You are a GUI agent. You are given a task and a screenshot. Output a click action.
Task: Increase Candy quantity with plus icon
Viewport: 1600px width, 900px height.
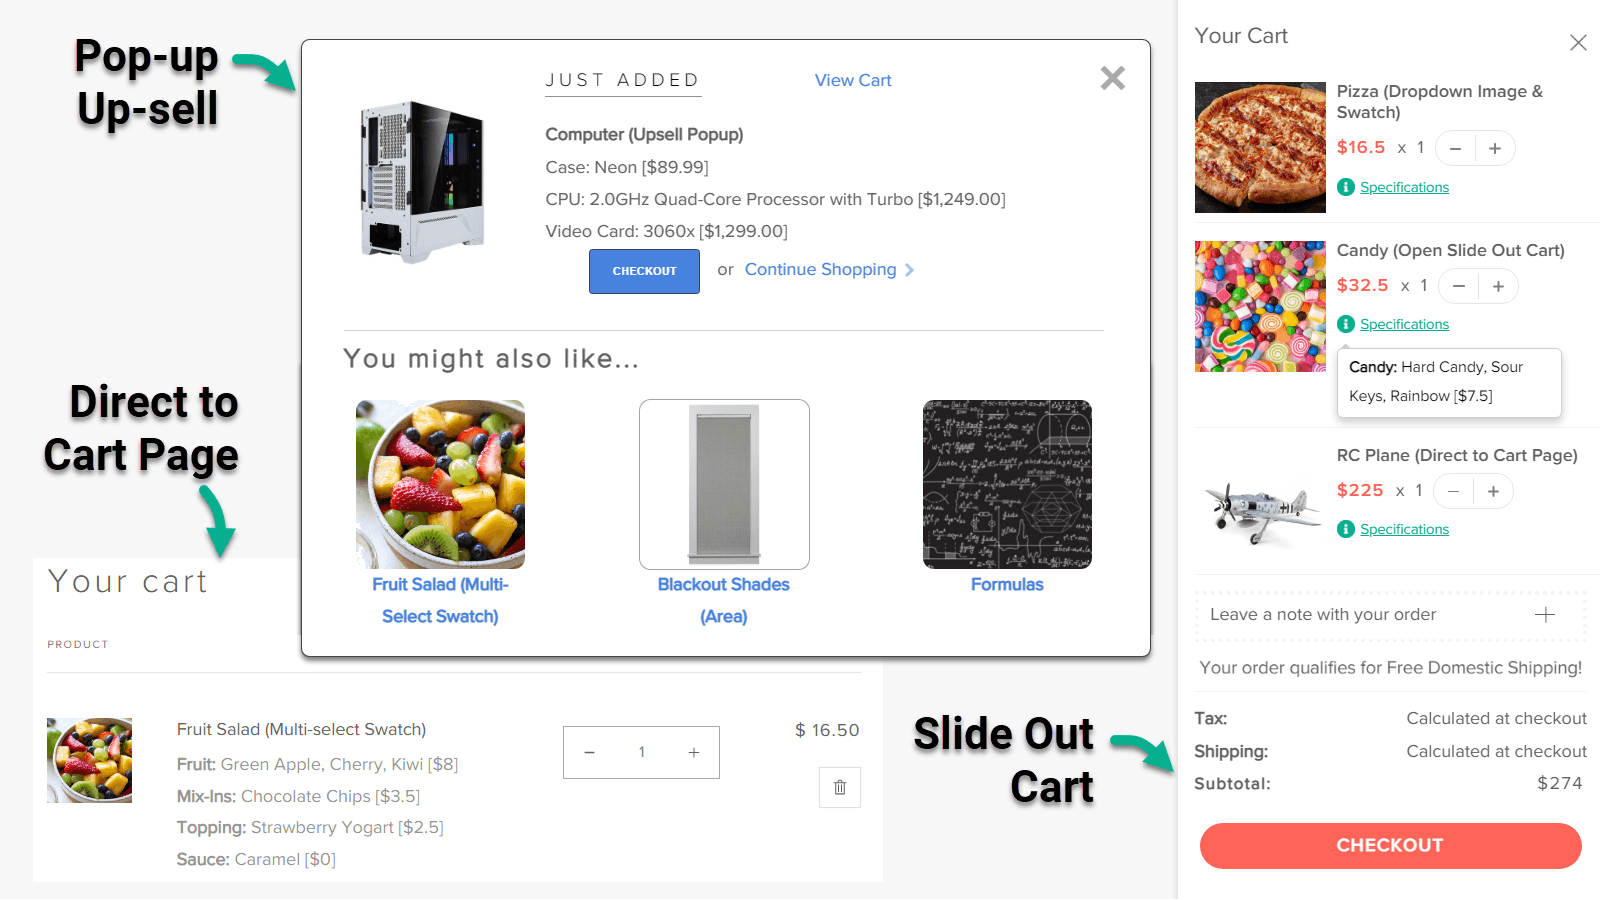coord(1498,287)
